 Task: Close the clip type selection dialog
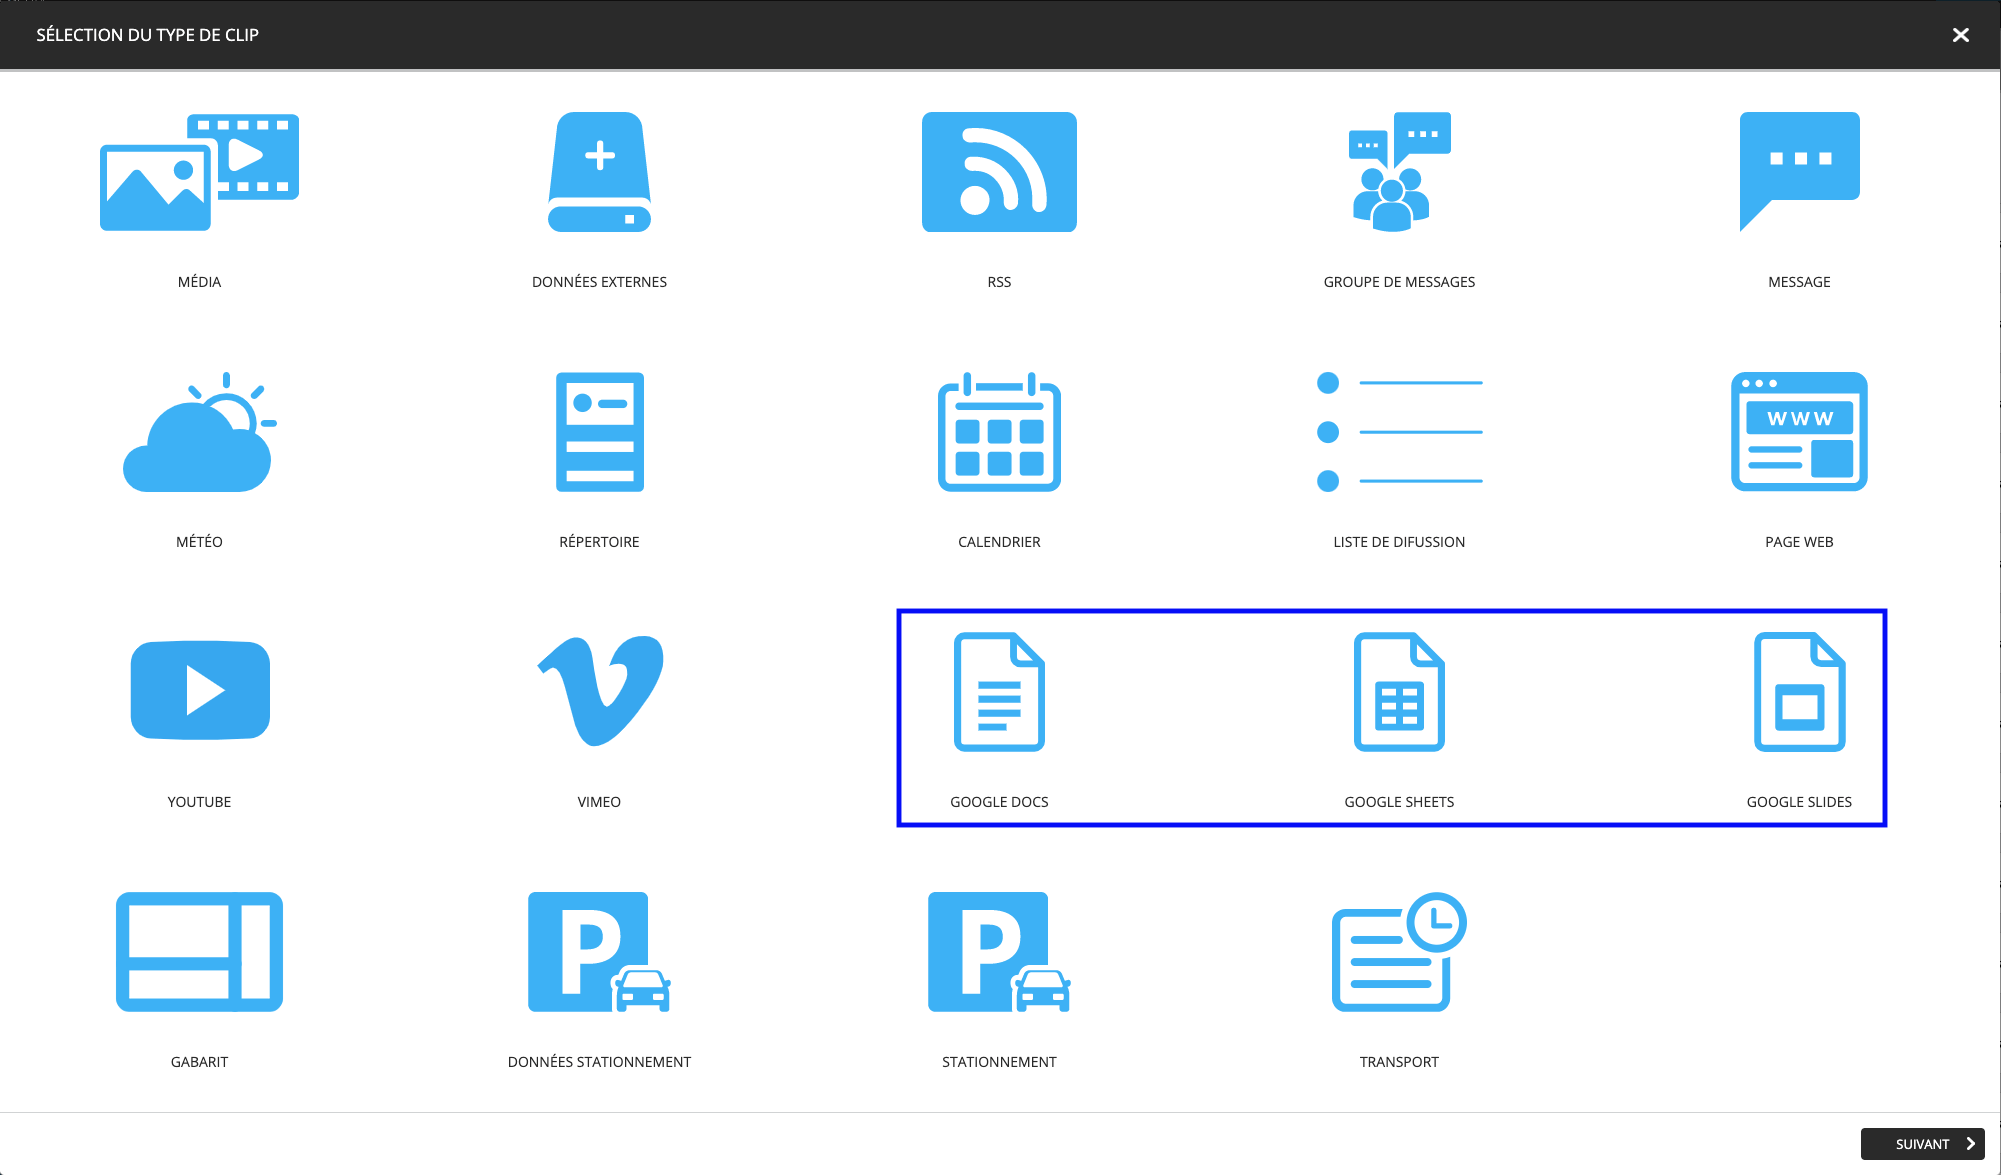coord(1960,35)
